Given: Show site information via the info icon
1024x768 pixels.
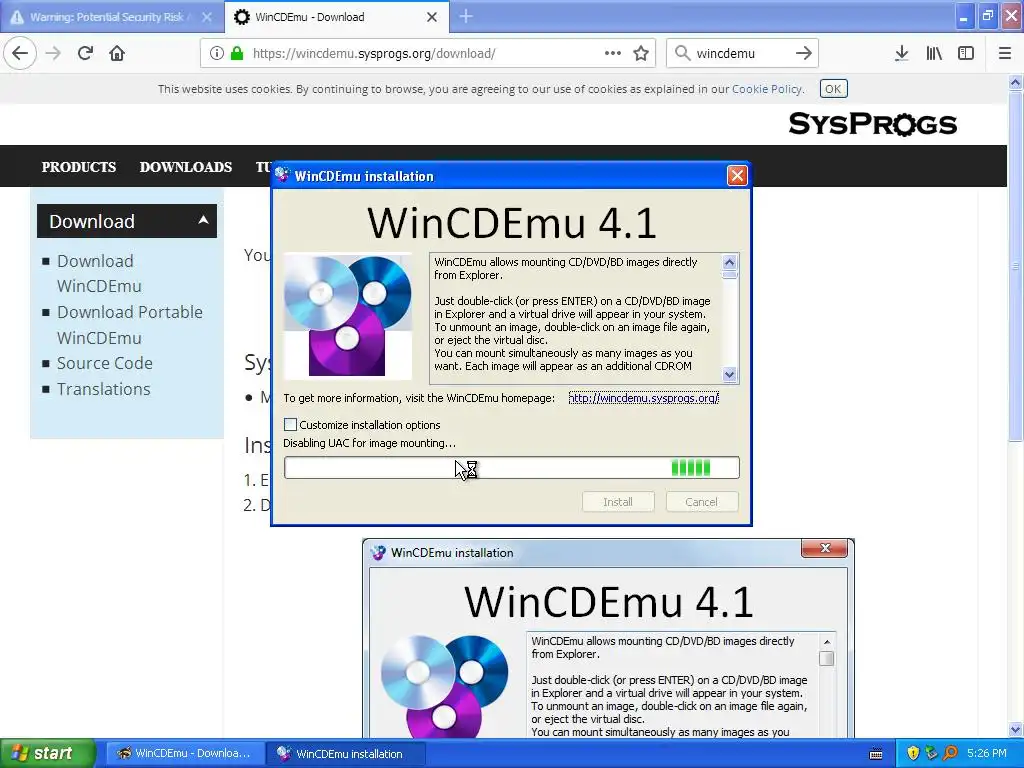Looking at the screenshot, I should pos(217,53).
